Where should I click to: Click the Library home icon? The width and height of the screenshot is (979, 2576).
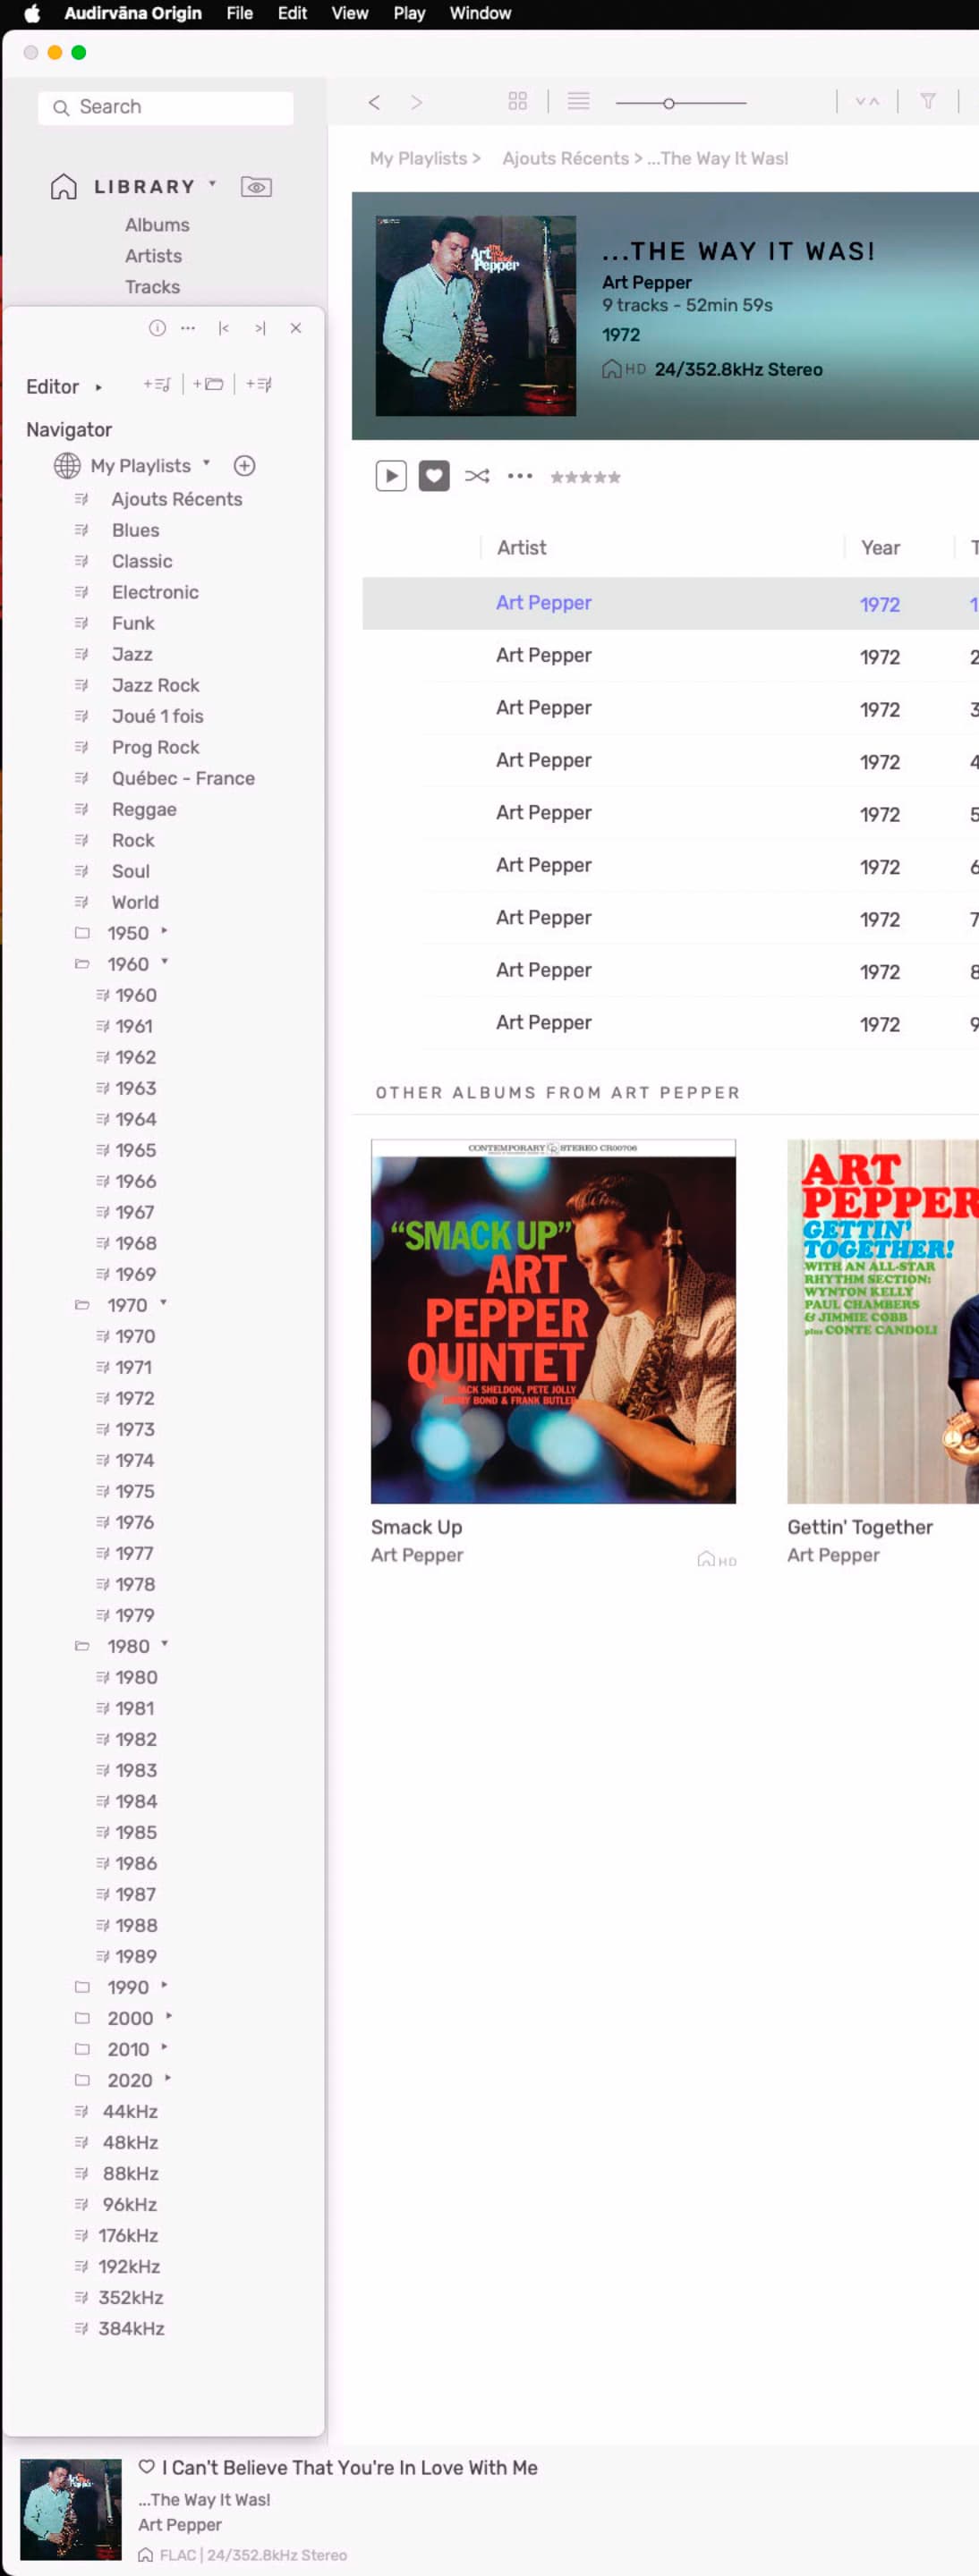[64, 186]
